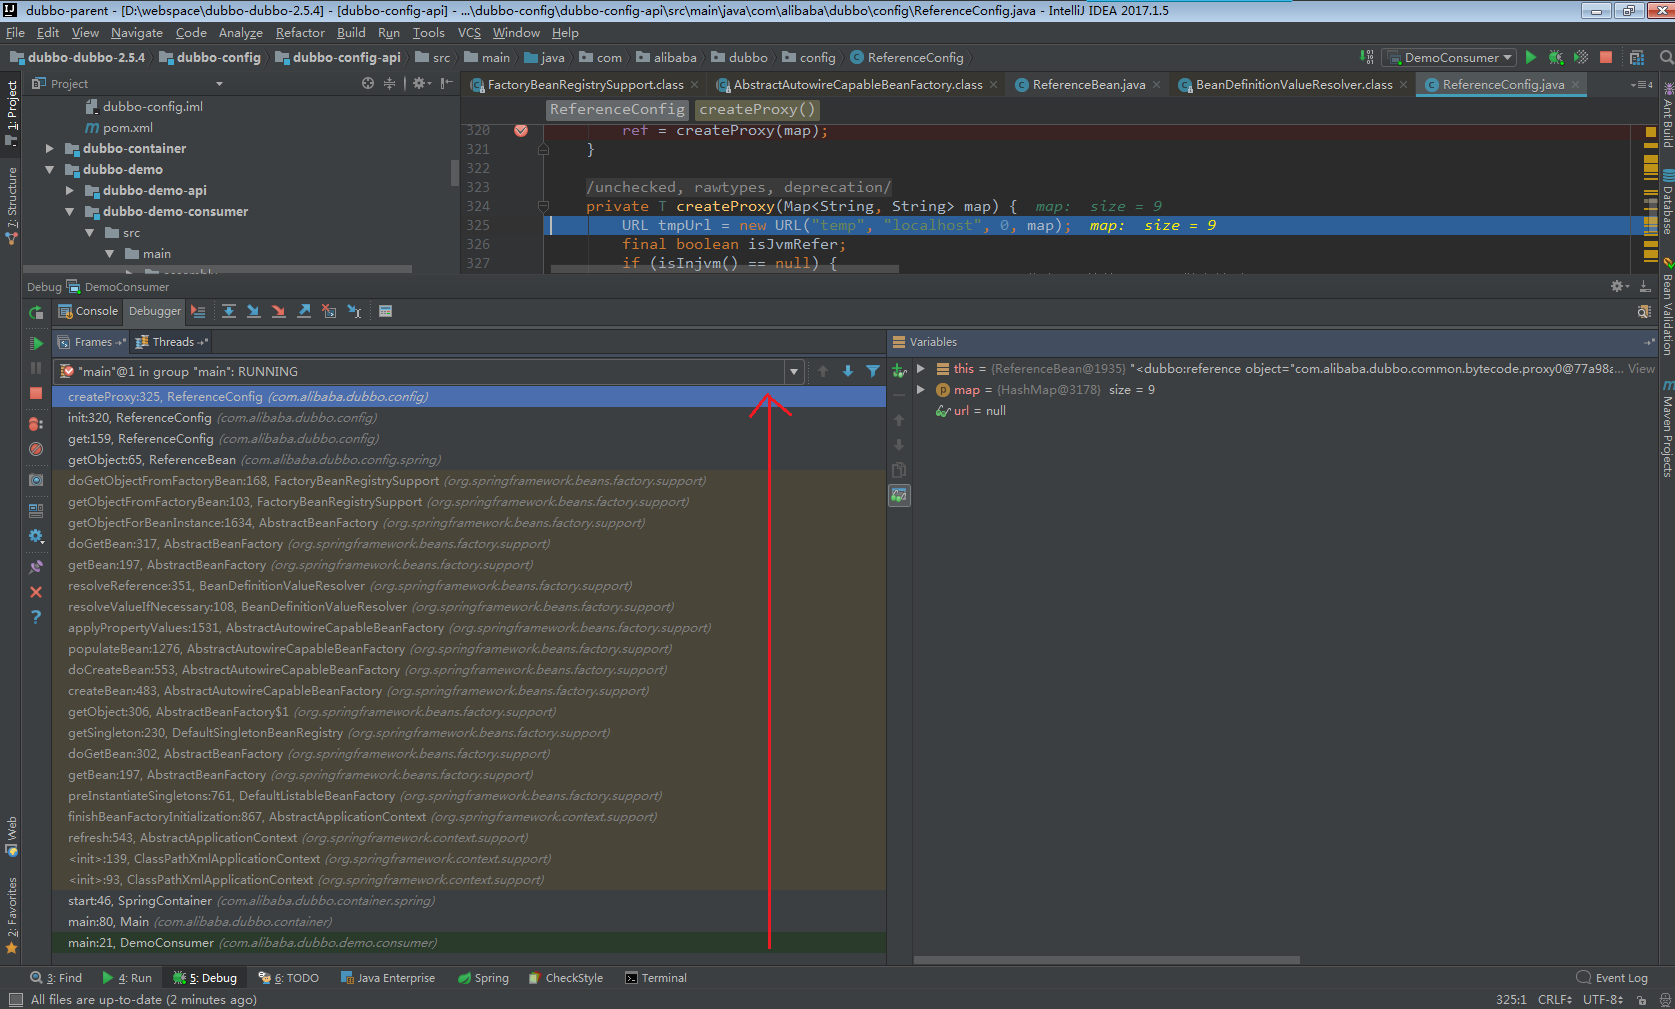This screenshot has width=1675, height=1009.
Task: Click the horizontal scrollbar in Variables panel
Action: pyautogui.click(x=1106, y=960)
